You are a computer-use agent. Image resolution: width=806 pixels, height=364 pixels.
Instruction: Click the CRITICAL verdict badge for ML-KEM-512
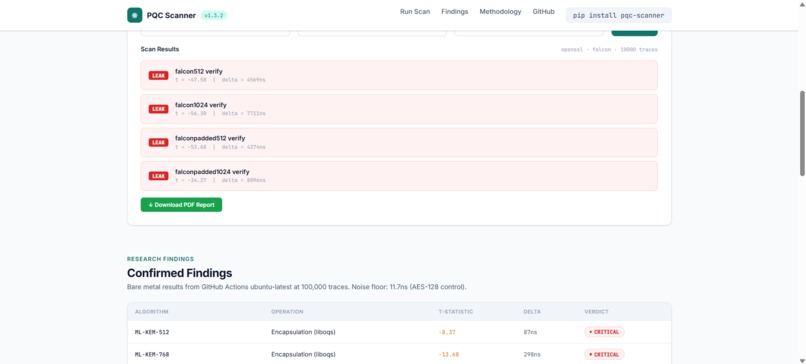[x=604, y=332]
